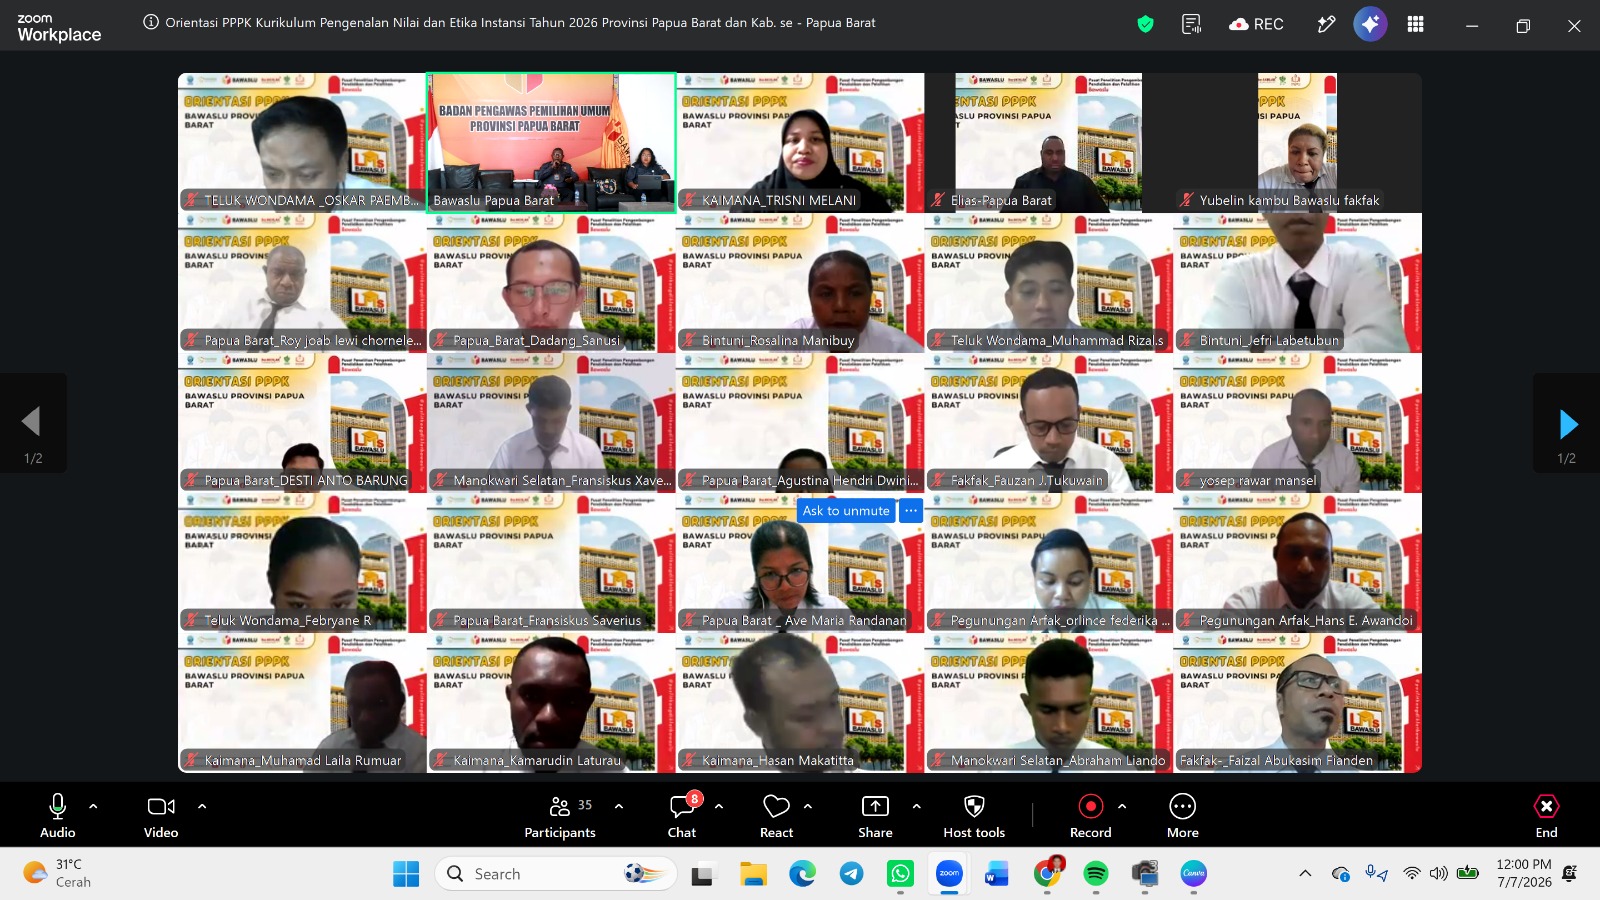Open the Chat panel

(x=683, y=816)
